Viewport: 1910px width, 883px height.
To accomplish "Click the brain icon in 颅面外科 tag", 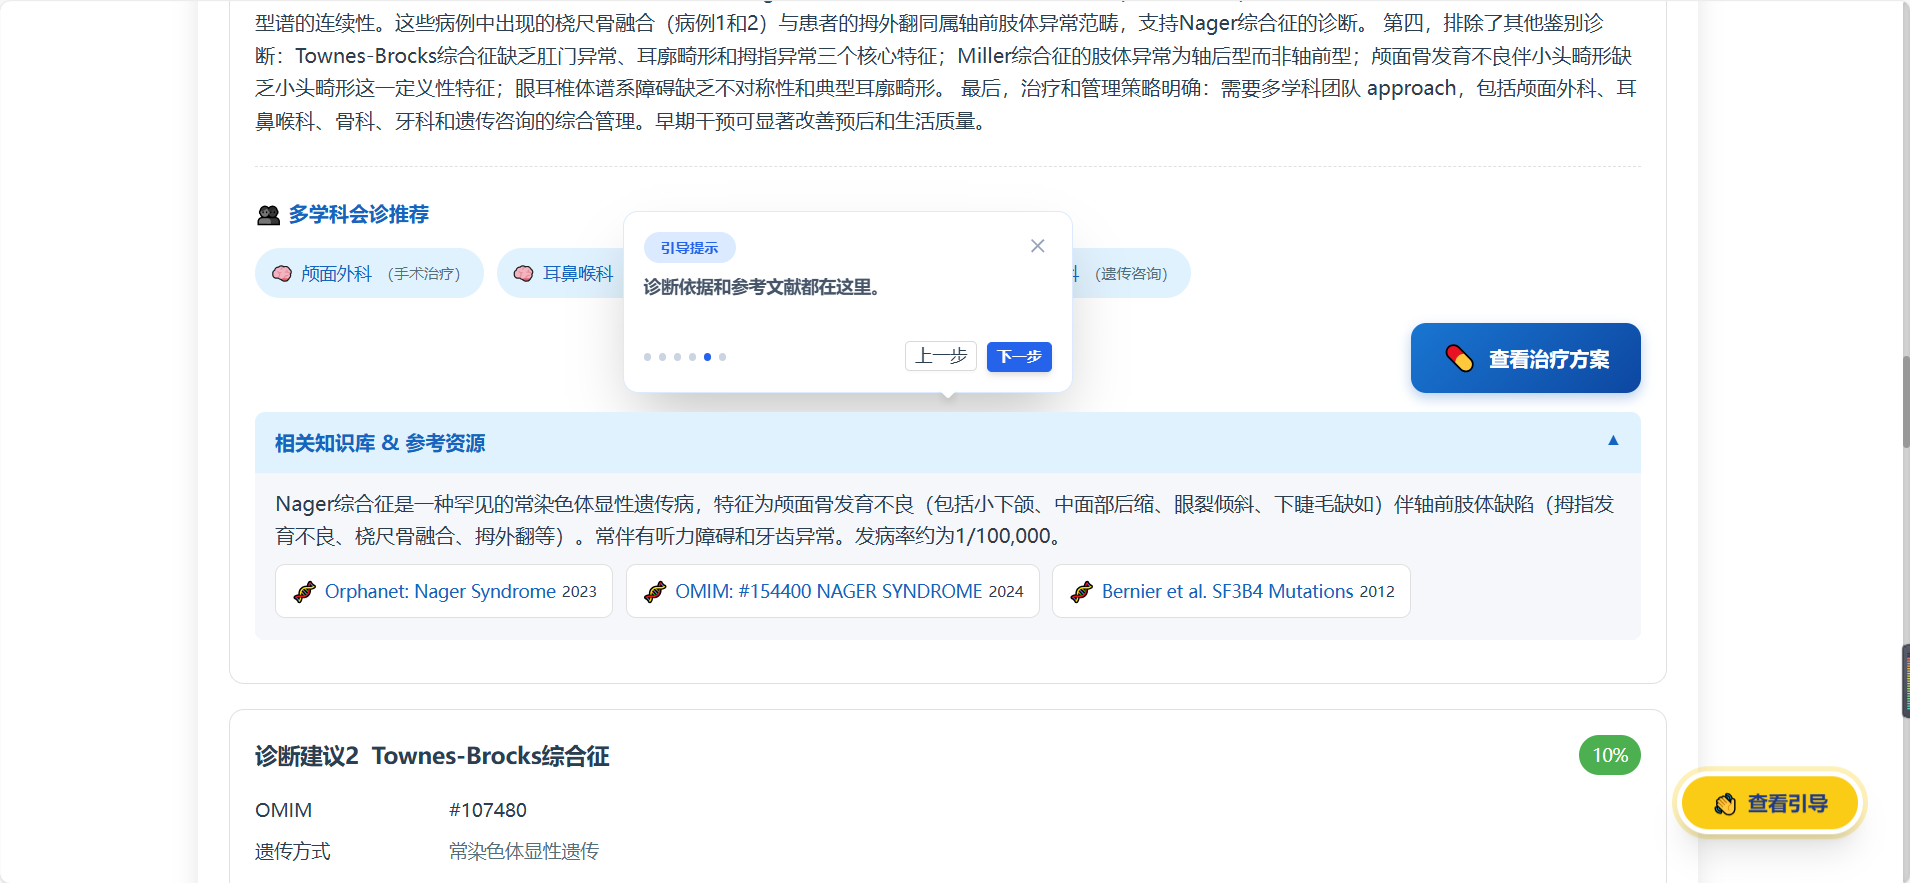I will click(x=282, y=274).
